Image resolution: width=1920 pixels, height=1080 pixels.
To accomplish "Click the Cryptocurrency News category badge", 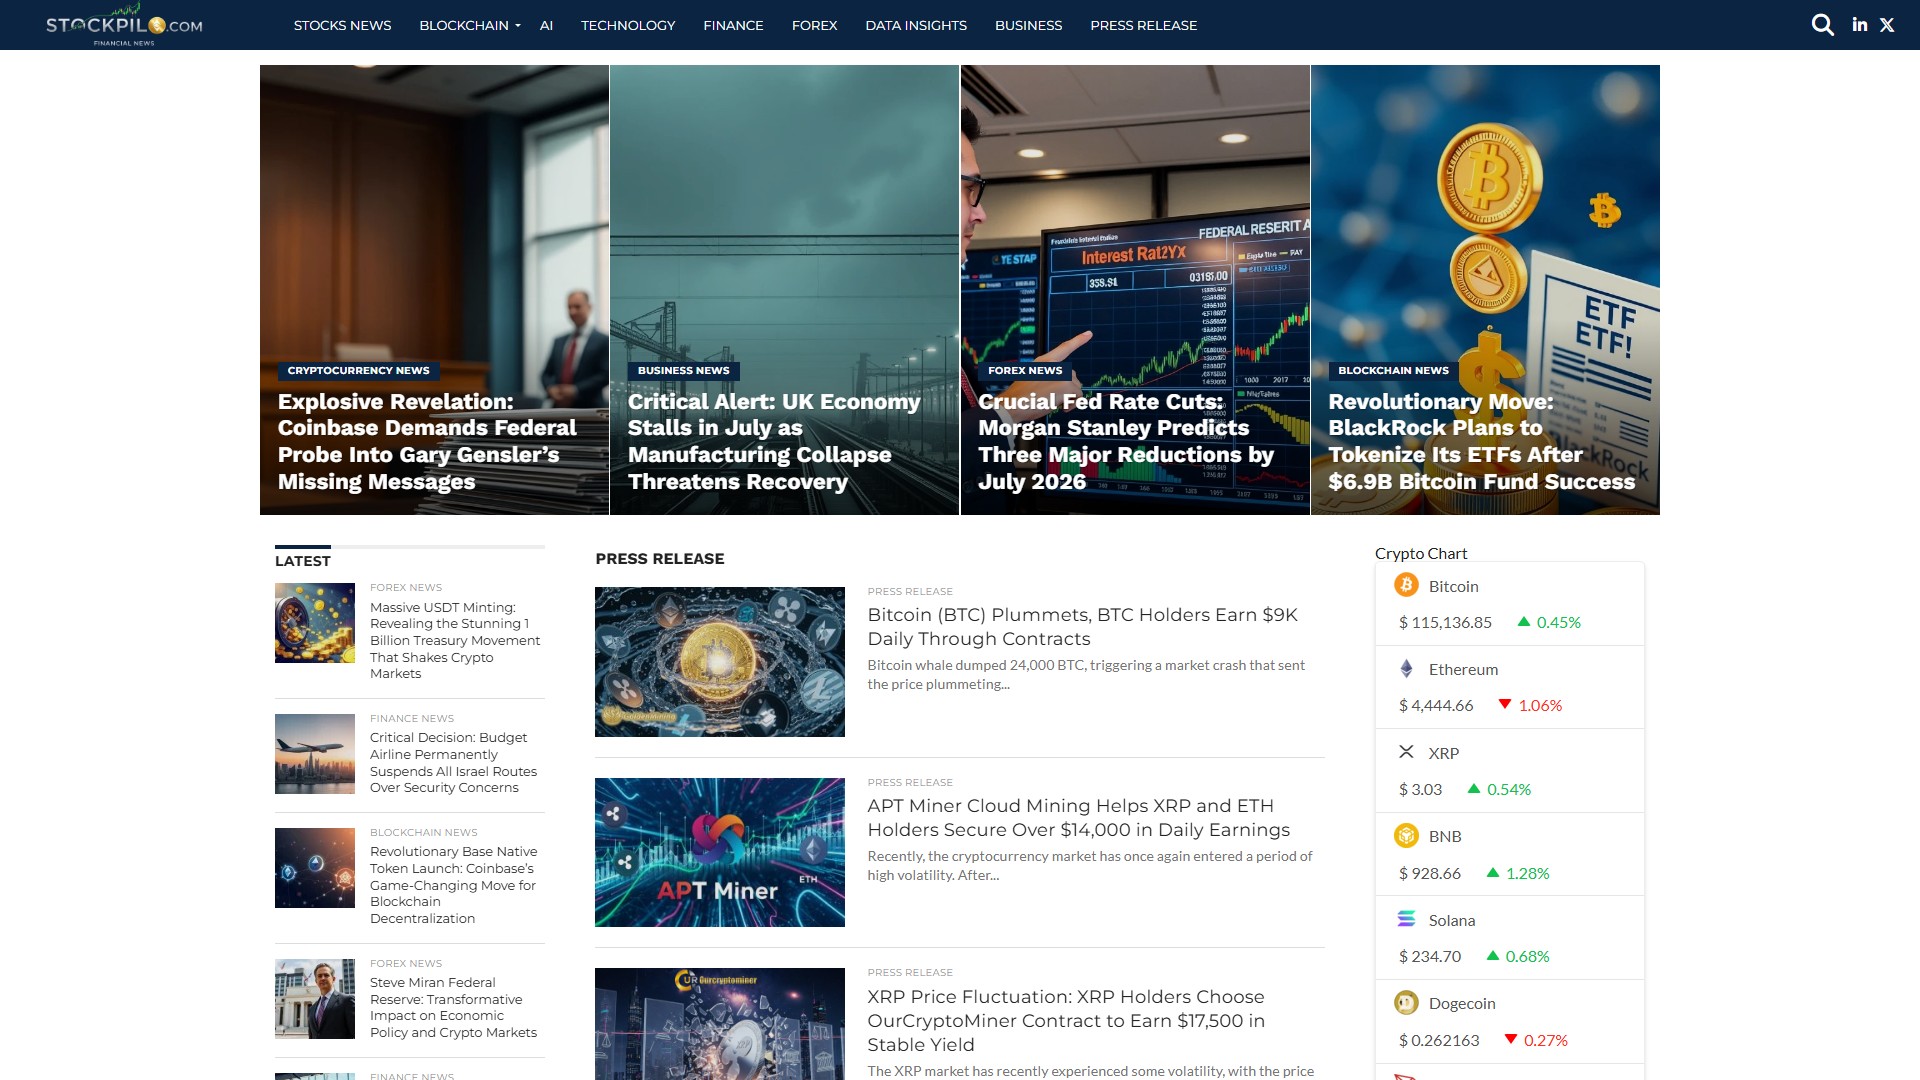I will click(x=358, y=370).
